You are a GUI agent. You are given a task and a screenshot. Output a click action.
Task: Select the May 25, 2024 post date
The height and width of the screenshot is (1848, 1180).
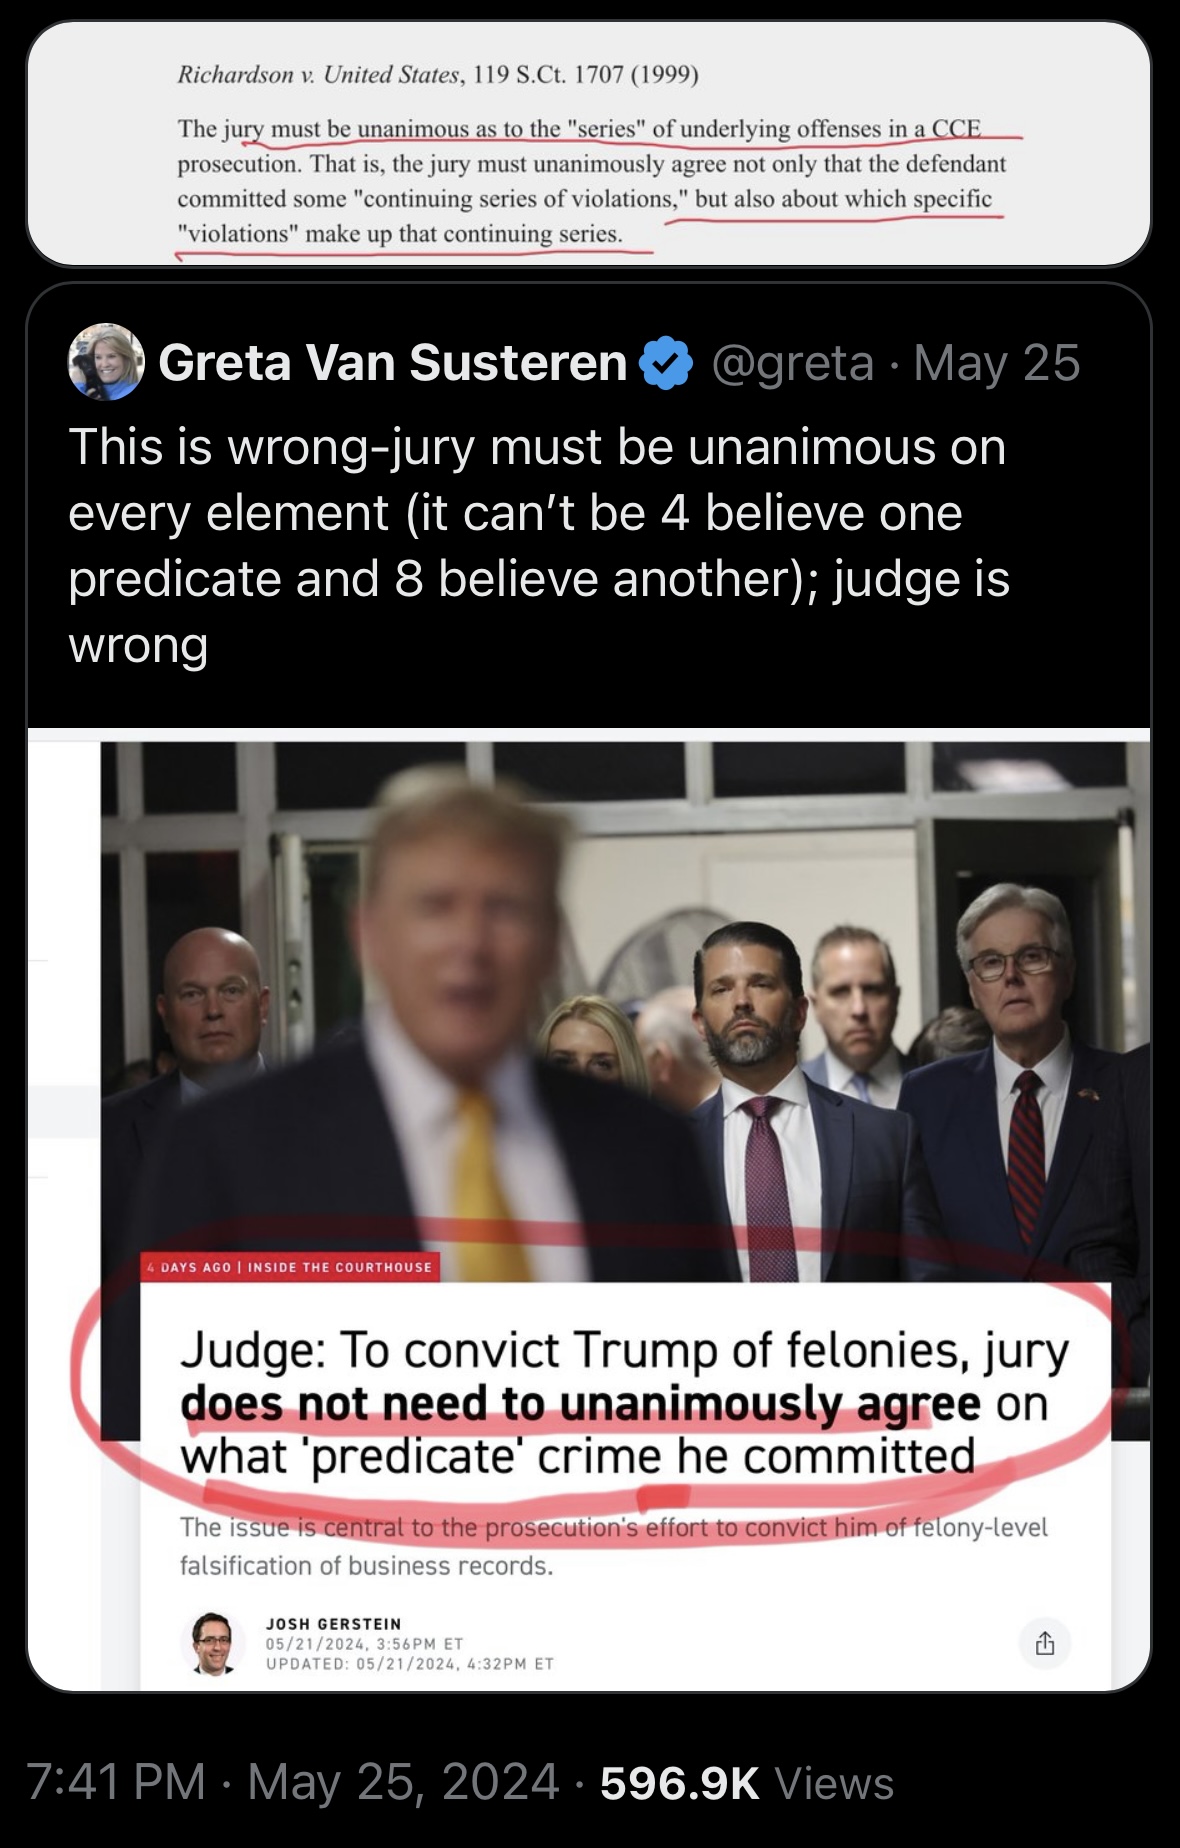coord(403,1781)
